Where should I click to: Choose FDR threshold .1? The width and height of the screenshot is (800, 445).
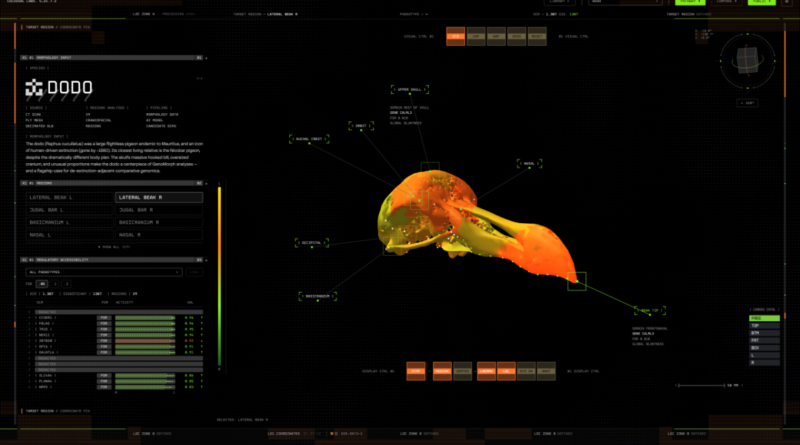(x=55, y=284)
